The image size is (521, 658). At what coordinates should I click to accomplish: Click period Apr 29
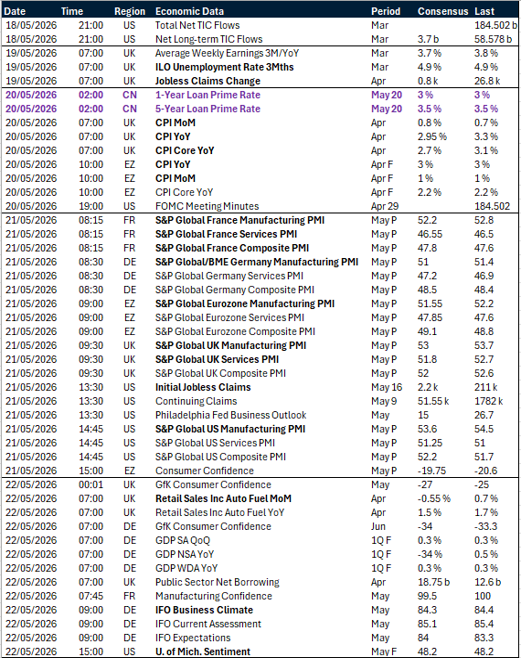click(x=385, y=206)
